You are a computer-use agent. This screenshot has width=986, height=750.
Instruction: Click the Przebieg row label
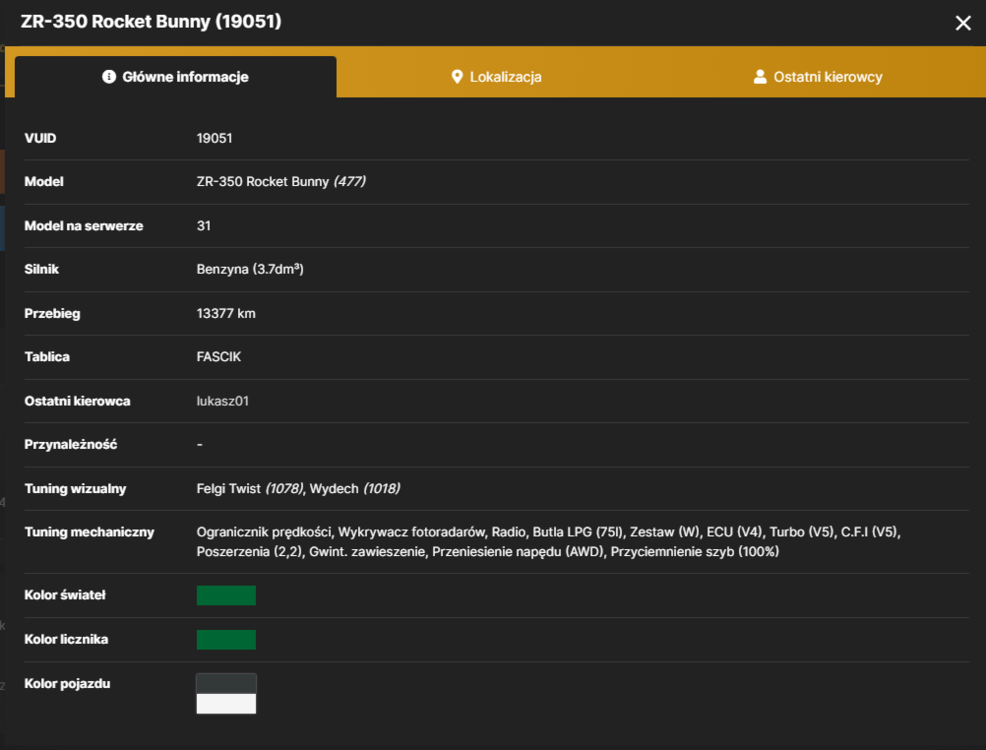pos(52,313)
